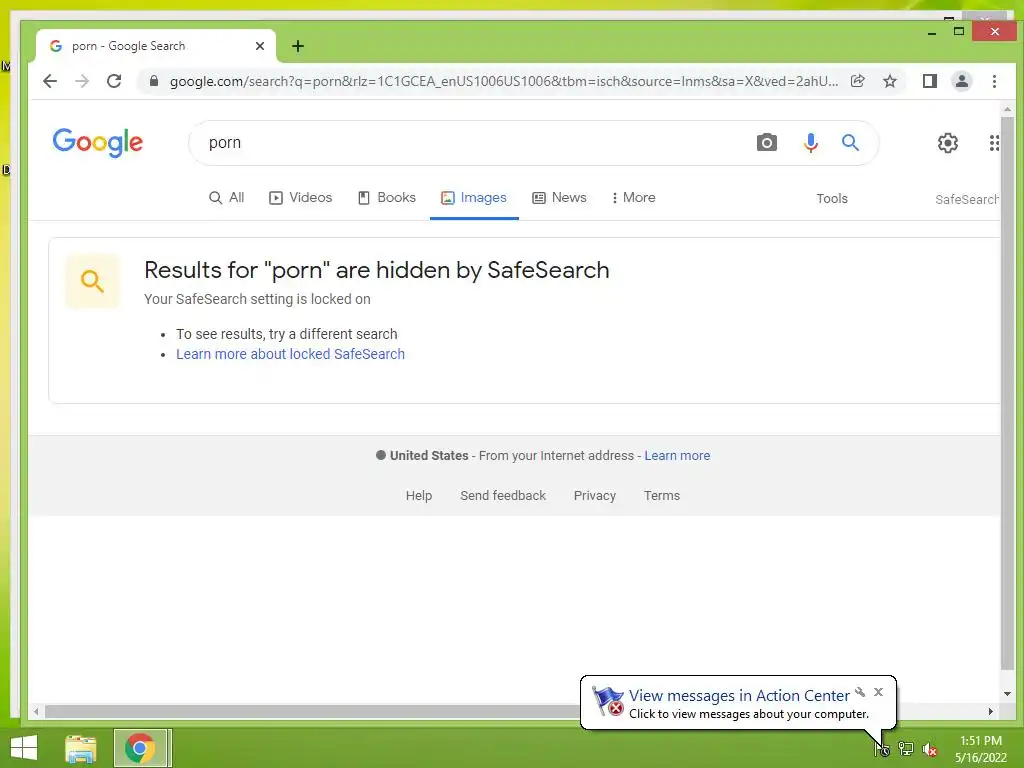The image size is (1024, 768).
Task: Submit search with blue magnifier icon
Action: tap(850, 142)
